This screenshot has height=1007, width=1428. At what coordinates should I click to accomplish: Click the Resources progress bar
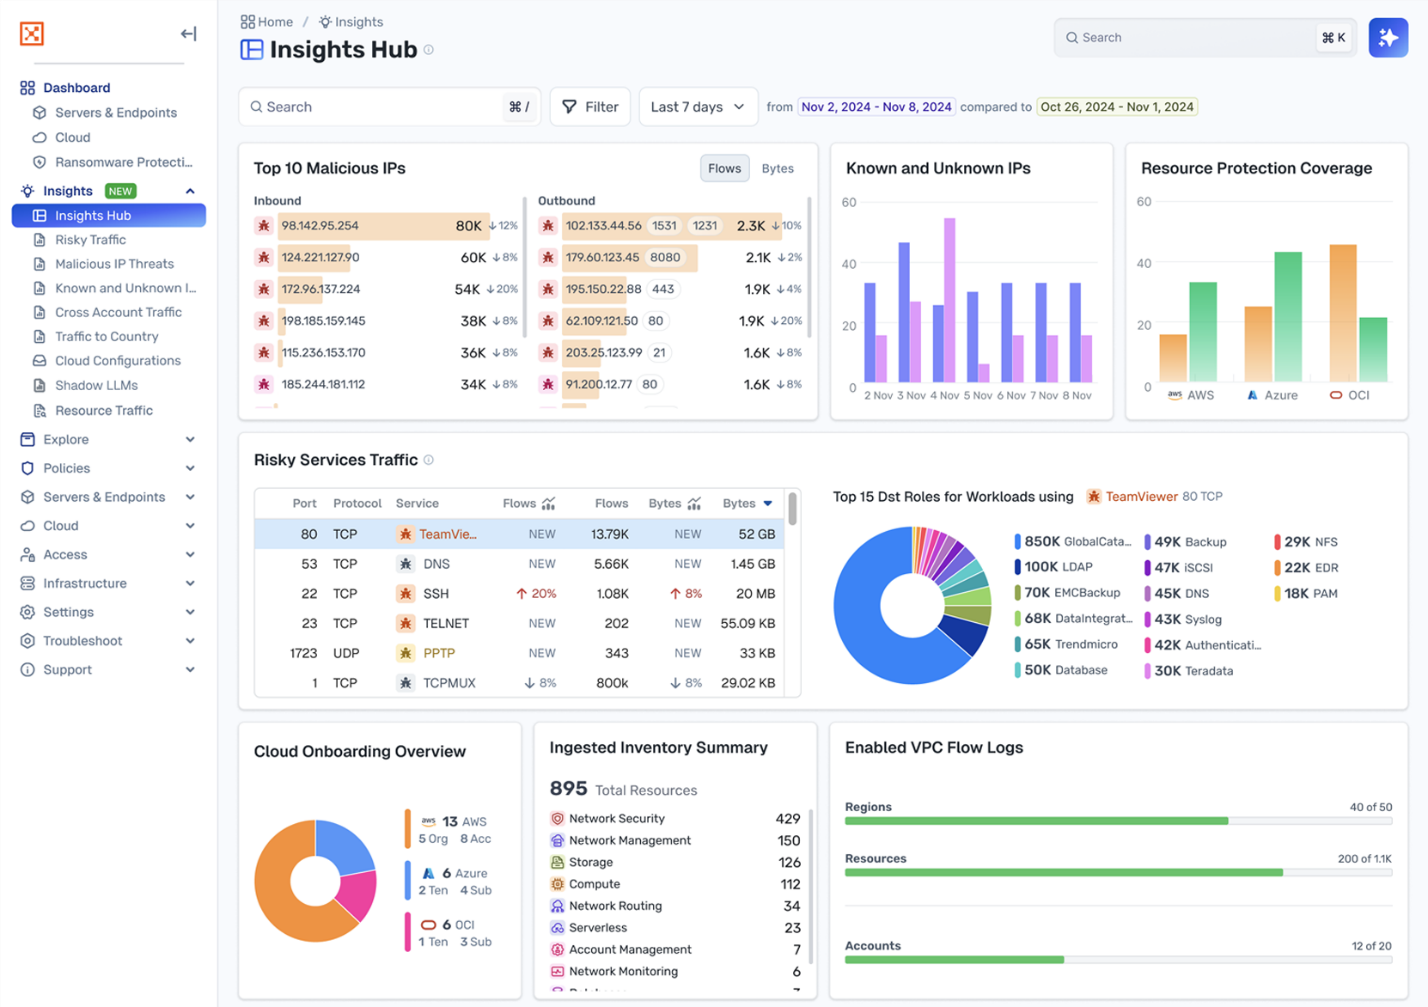(1118, 873)
